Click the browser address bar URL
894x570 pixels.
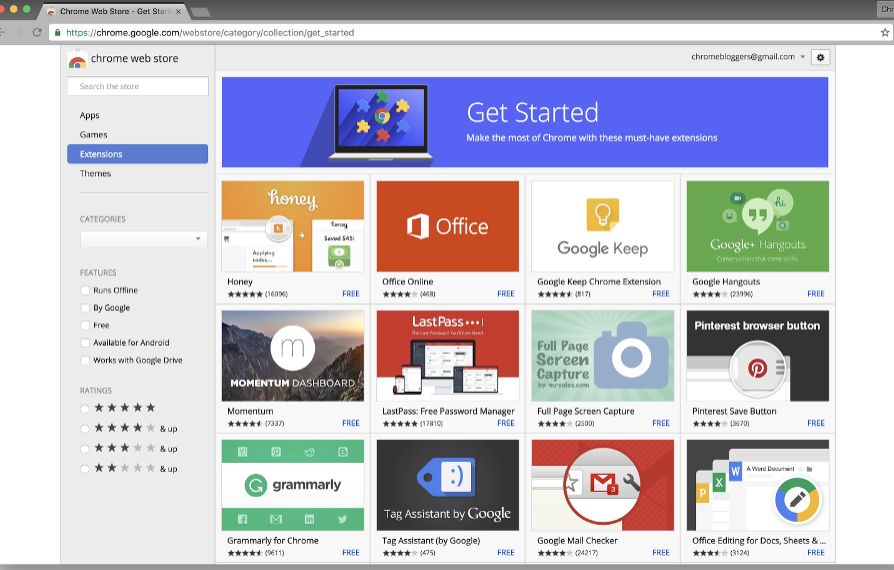(210, 32)
